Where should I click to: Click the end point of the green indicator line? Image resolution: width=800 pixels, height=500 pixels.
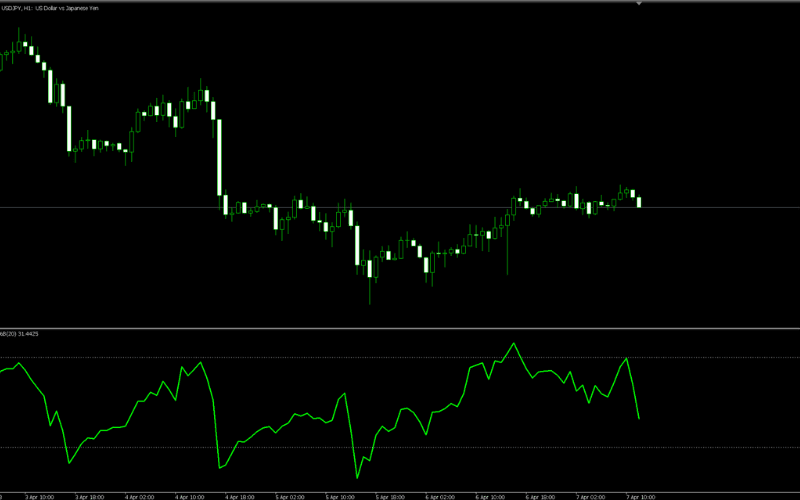click(639, 418)
